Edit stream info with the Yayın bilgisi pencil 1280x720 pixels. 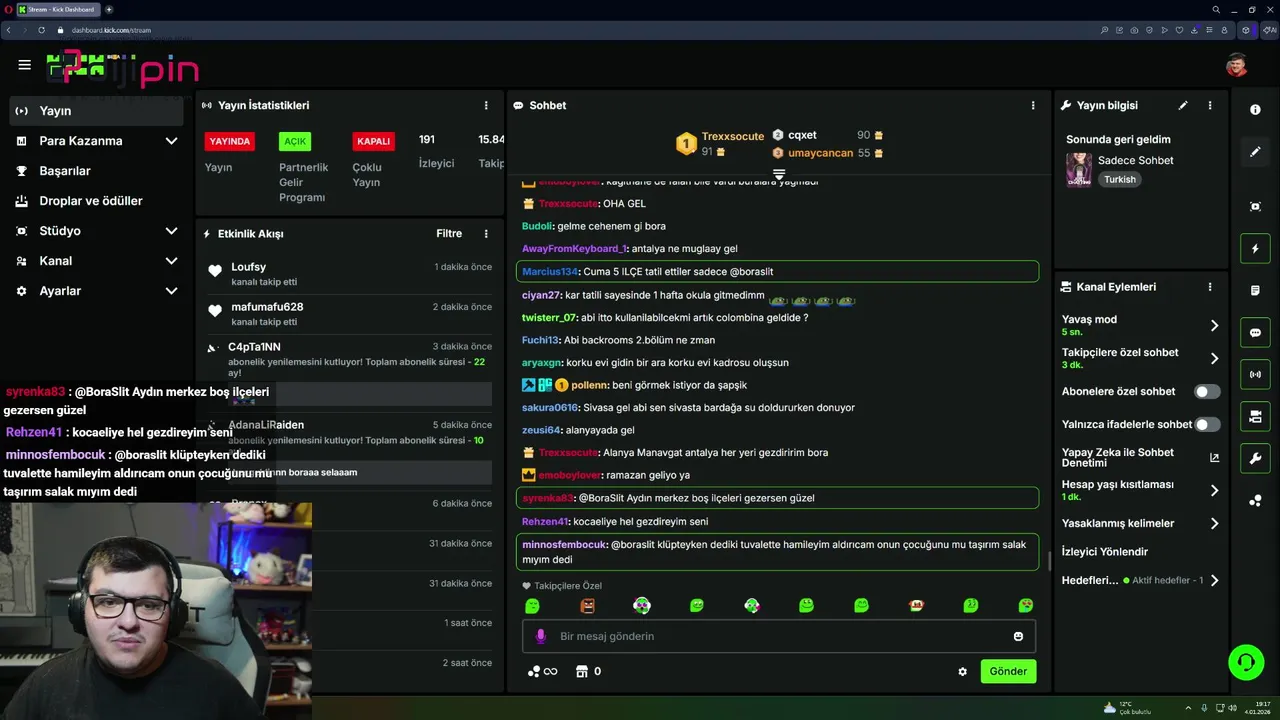point(1183,105)
